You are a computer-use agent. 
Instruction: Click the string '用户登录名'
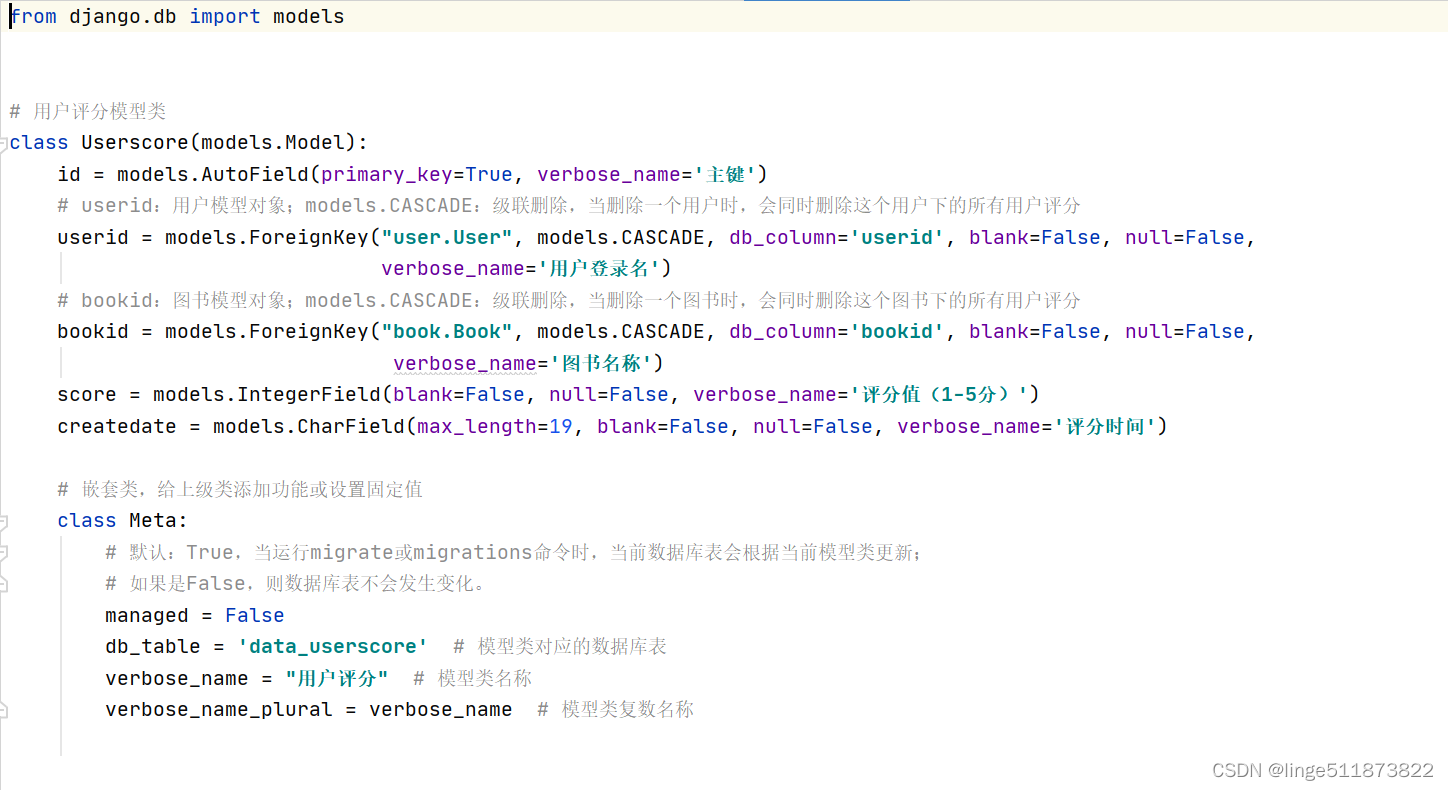point(599,268)
